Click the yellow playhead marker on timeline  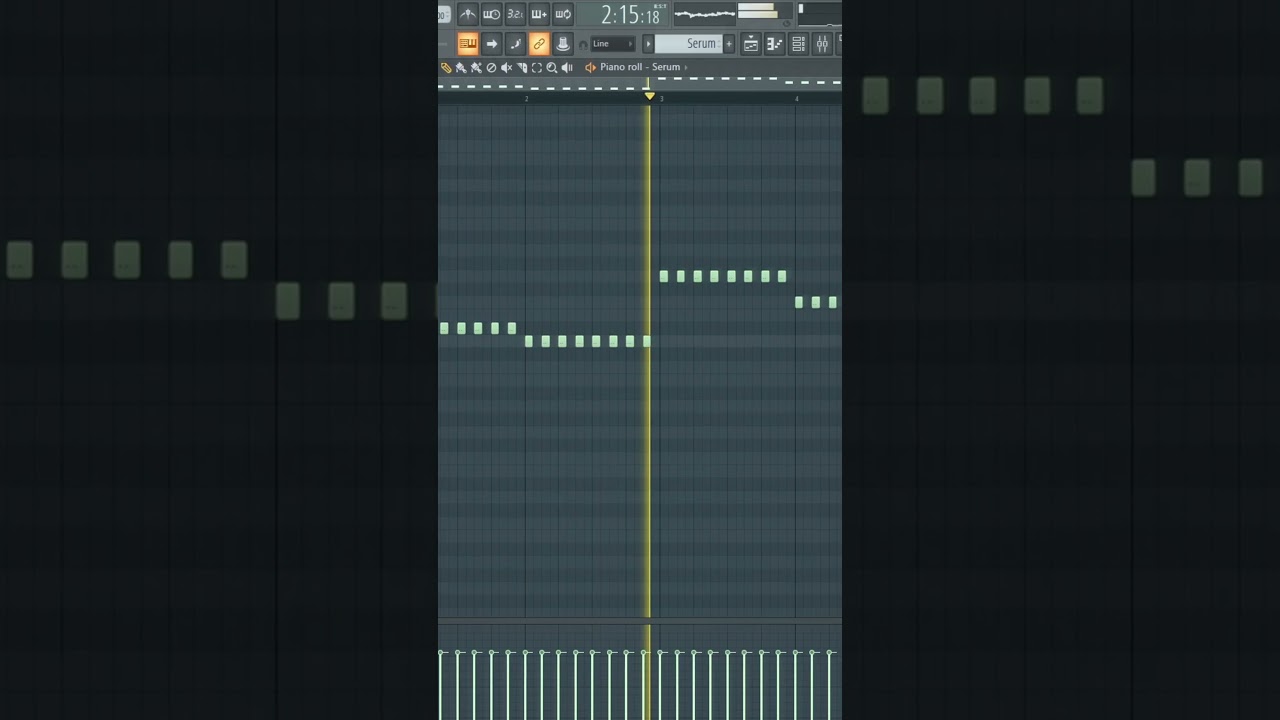[649, 96]
